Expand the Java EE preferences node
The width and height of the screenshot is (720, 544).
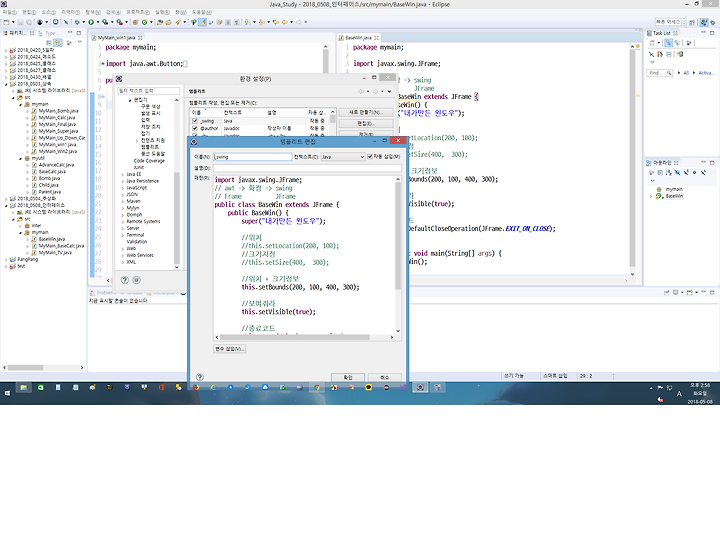(x=123, y=174)
